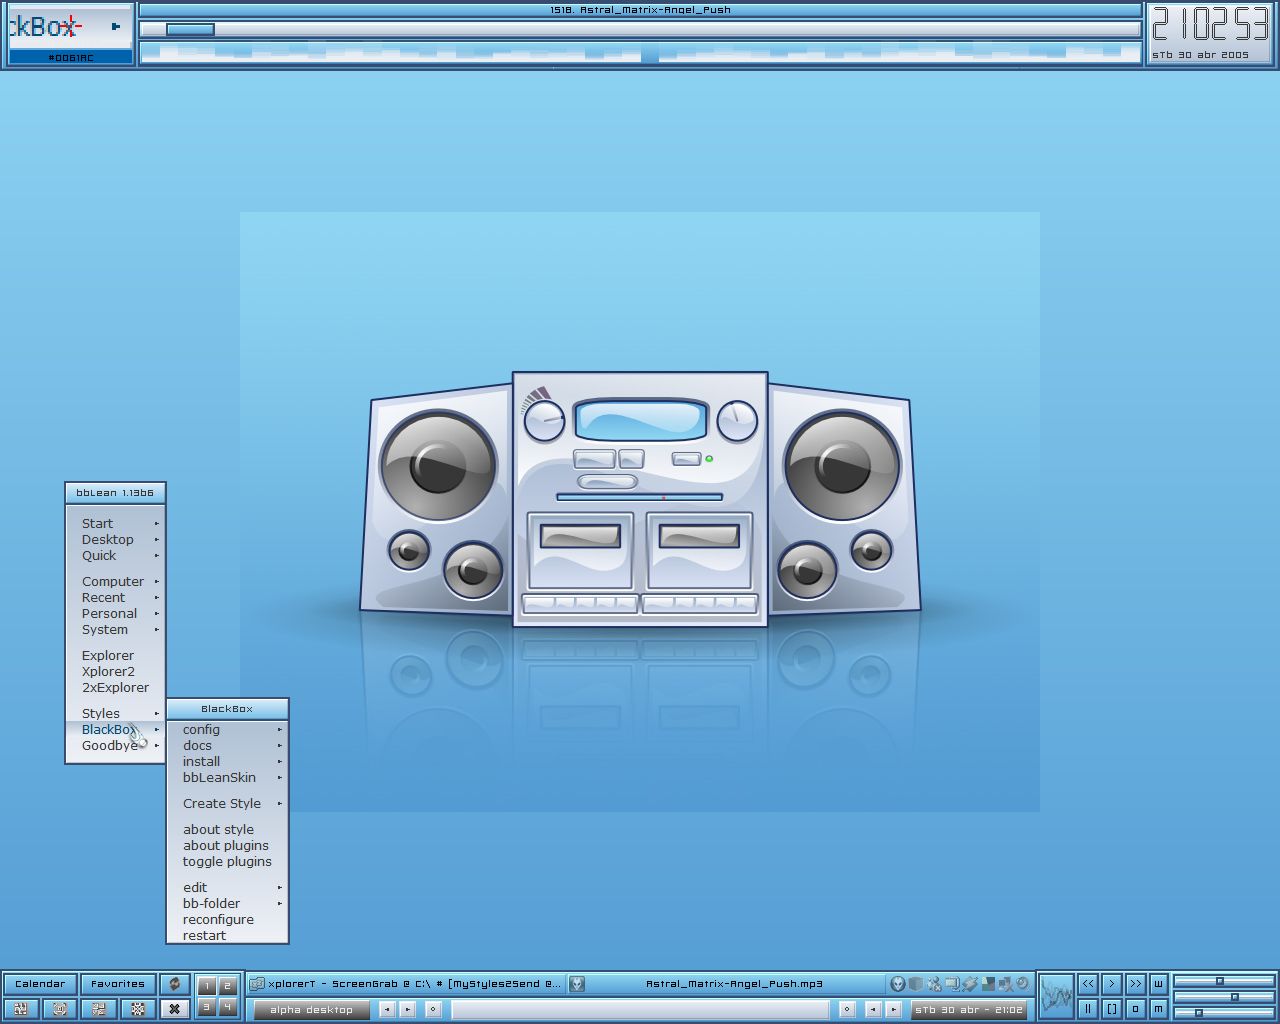The image size is (1280, 1024).
Task: Expand the Desktop submenu
Action: [x=115, y=539]
